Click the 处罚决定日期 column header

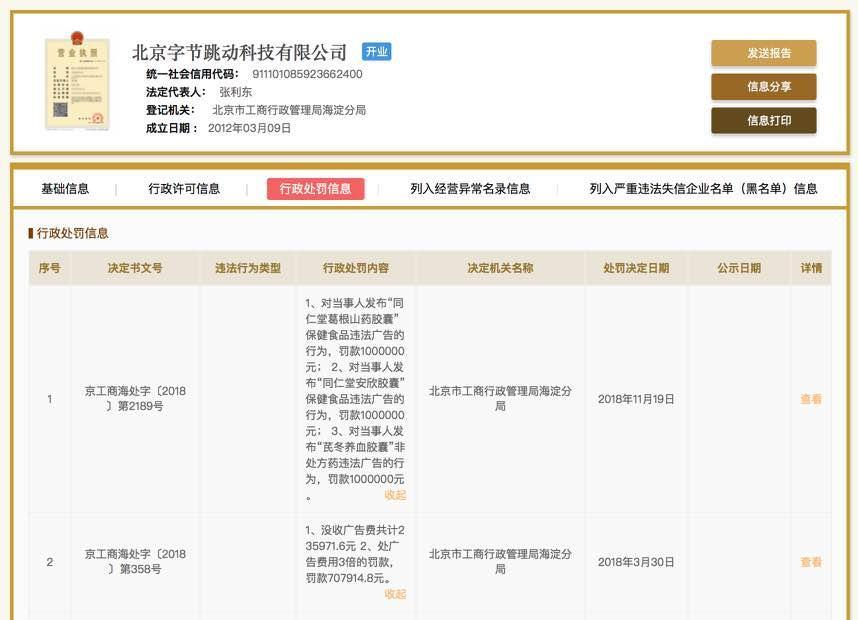pos(636,268)
